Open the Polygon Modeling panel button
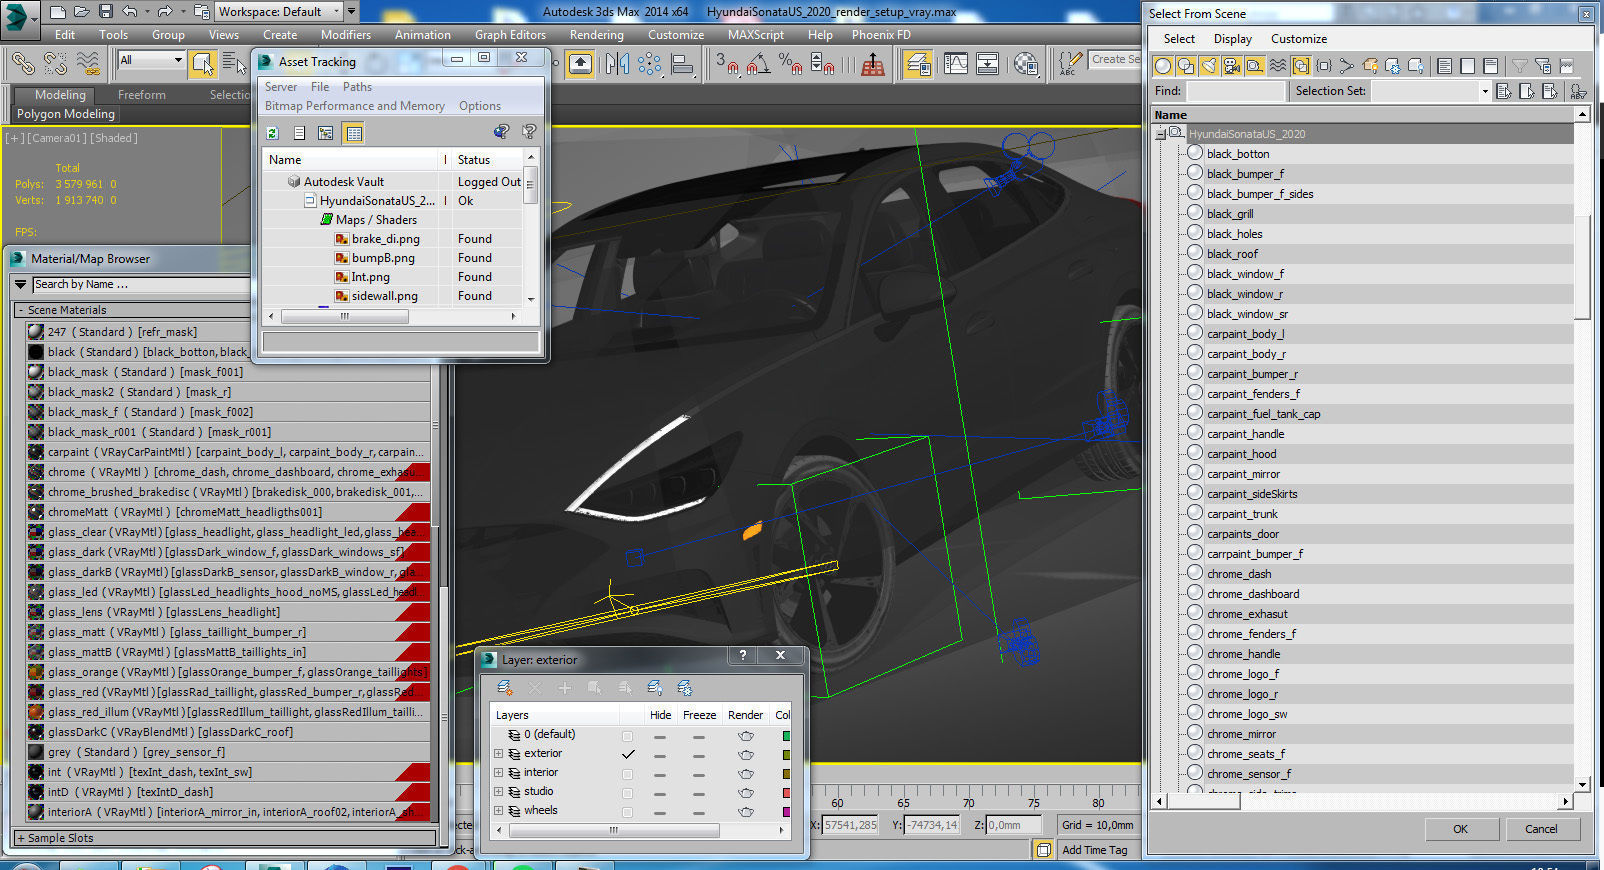This screenshot has width=1604, height=870. pyautogui.click(x=65, y=114)
